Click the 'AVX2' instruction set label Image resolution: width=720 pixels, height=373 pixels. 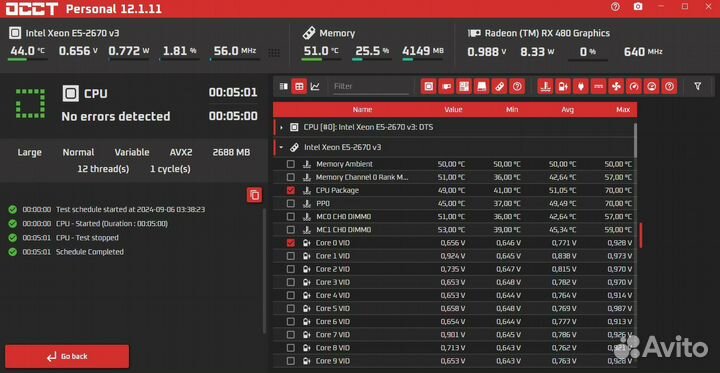[x=181, y=152]
